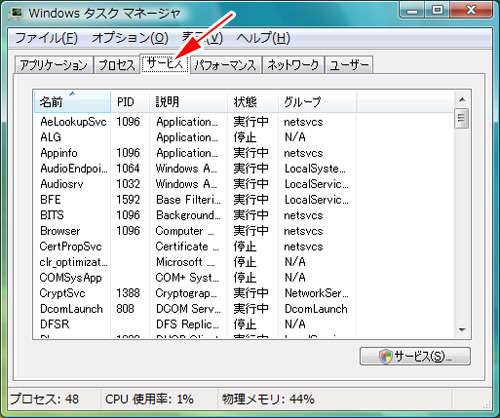Image resolution: width=500 pixels, height=418 pixels.
Task: Sort by the PID column header
Action: (x=130, y=101)
